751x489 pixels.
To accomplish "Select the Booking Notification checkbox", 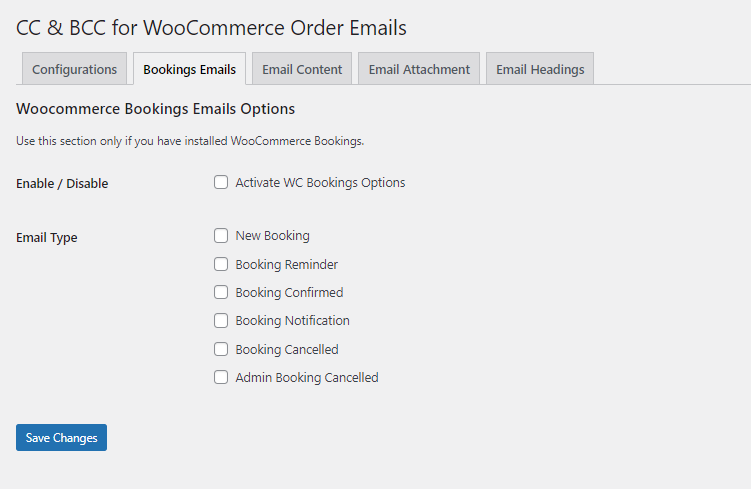I will pyautogui.click(x=221, y=321).
